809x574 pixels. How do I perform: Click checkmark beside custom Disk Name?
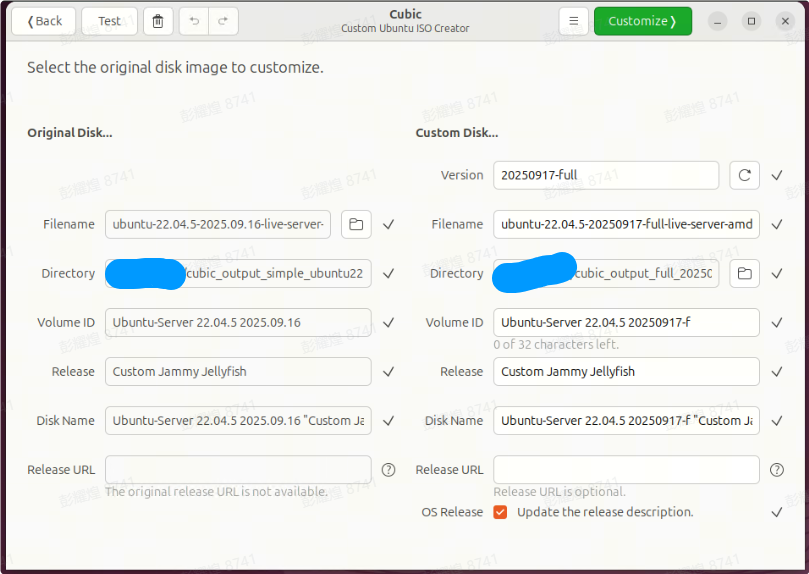pyautogui.click(x=776, y=420)
